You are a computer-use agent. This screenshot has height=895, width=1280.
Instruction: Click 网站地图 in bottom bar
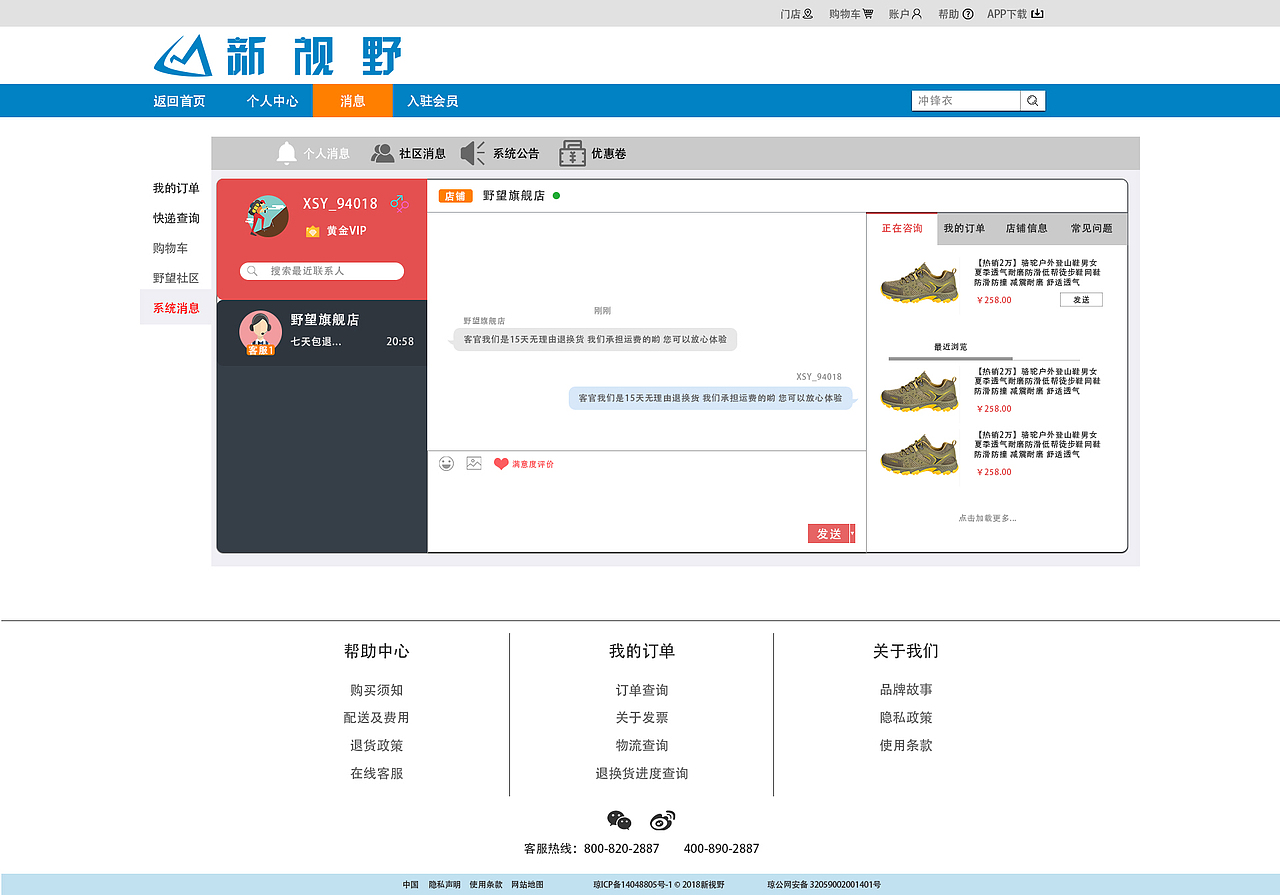tap(527, 885)
